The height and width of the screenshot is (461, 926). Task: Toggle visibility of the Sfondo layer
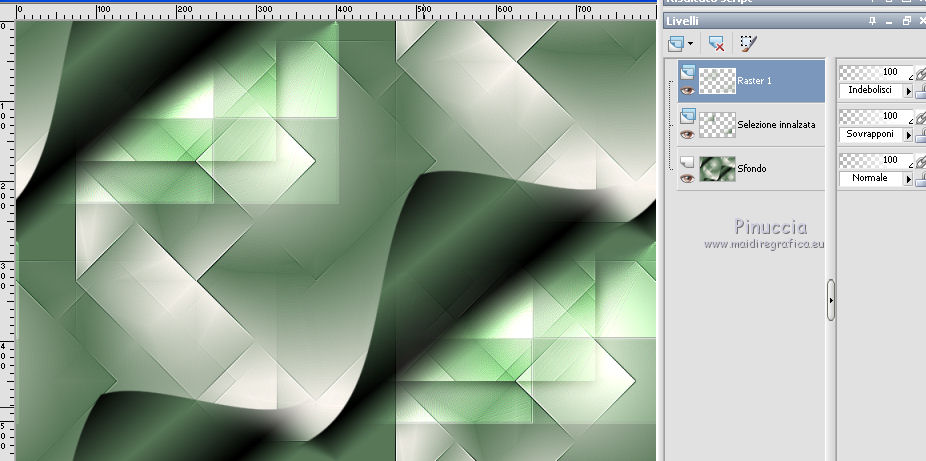[687, 179]
